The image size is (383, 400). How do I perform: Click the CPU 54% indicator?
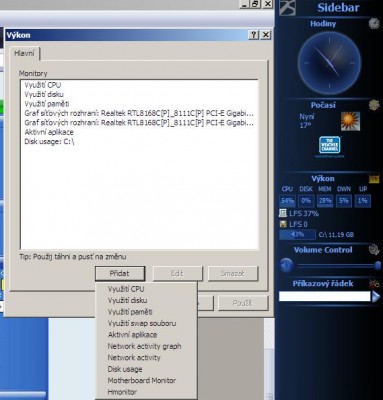(x=287, y=201)
